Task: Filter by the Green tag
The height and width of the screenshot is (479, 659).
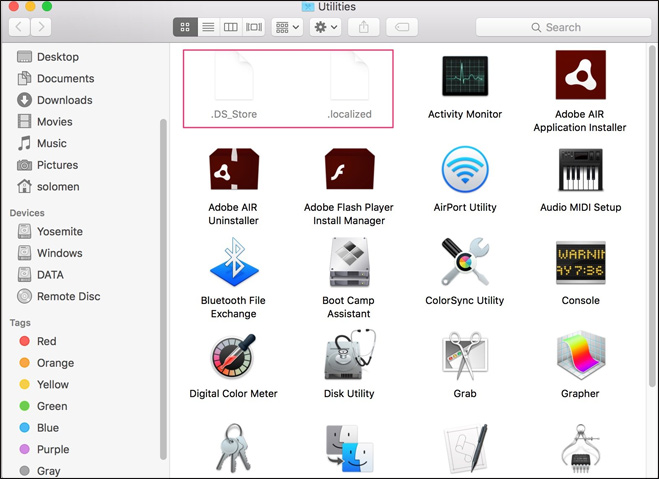Action: [x=43, y=406]
